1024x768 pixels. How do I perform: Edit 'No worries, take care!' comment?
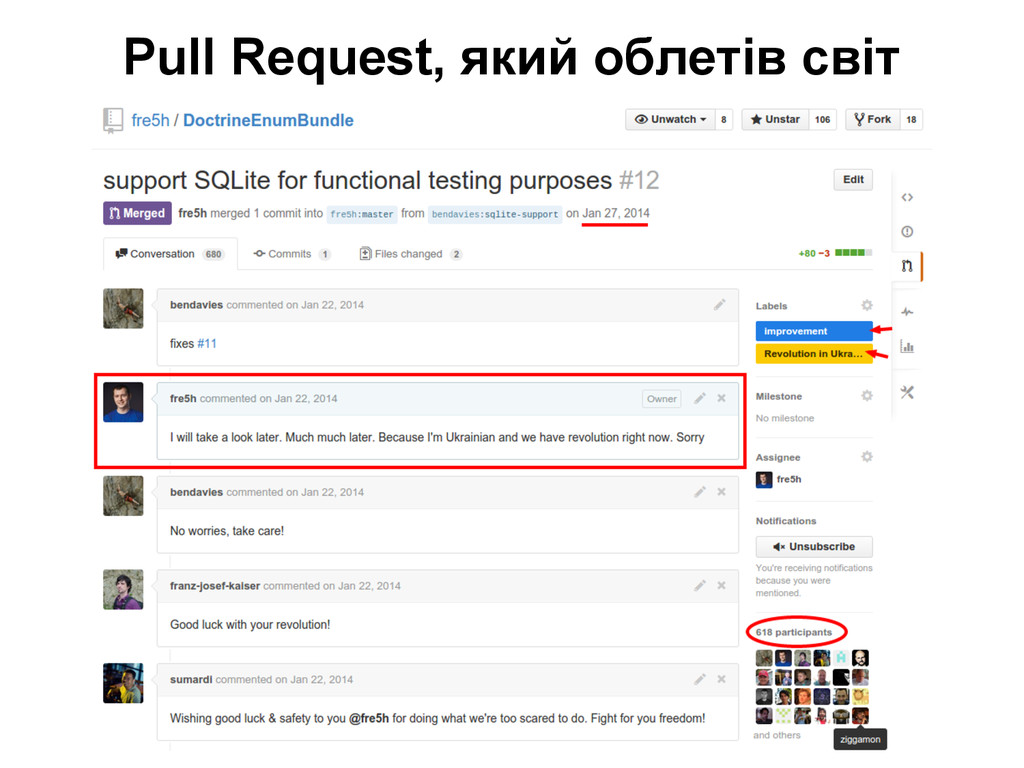point(700,492)
